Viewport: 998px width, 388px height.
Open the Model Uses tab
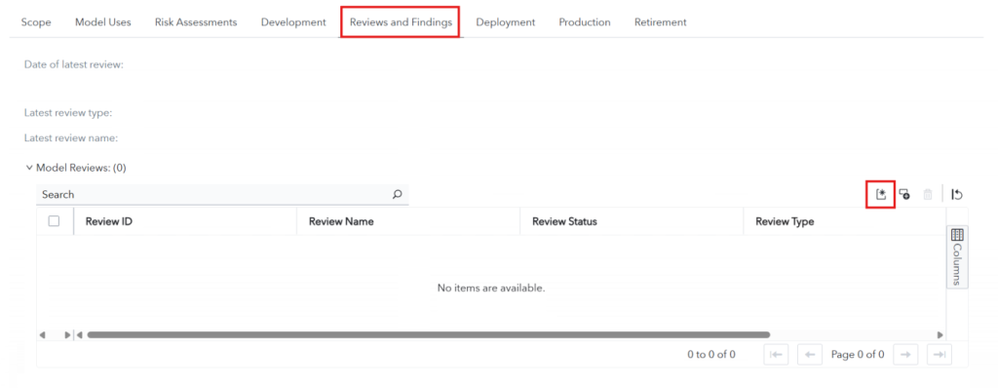103,22
